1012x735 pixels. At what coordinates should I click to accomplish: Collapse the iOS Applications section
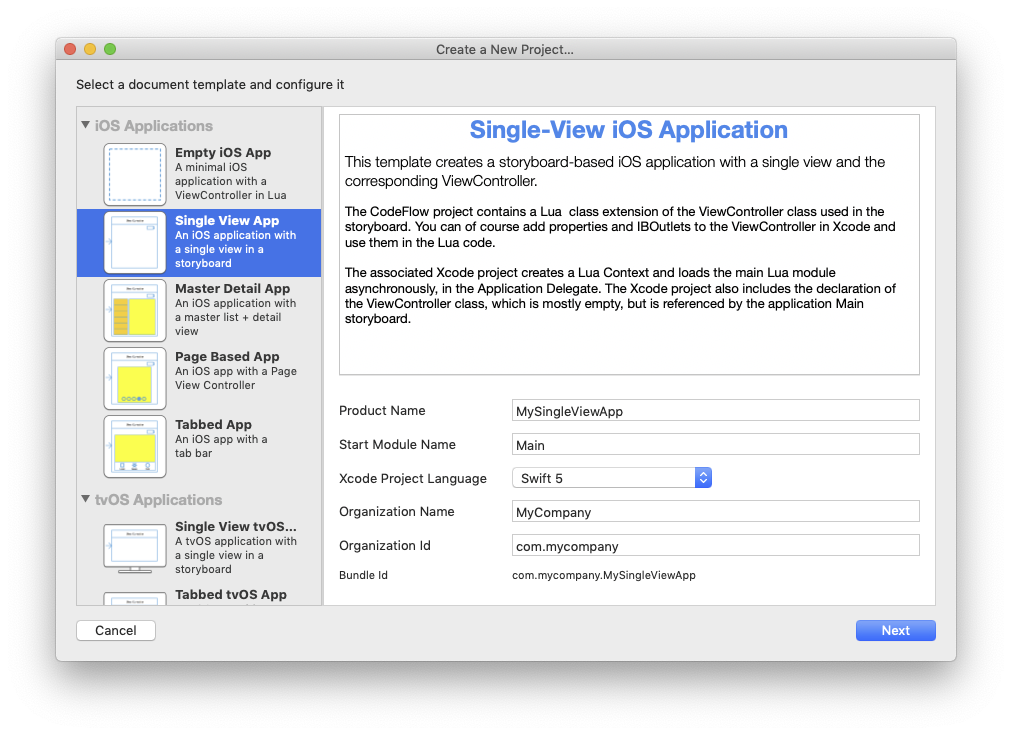(x=85, y=125)
